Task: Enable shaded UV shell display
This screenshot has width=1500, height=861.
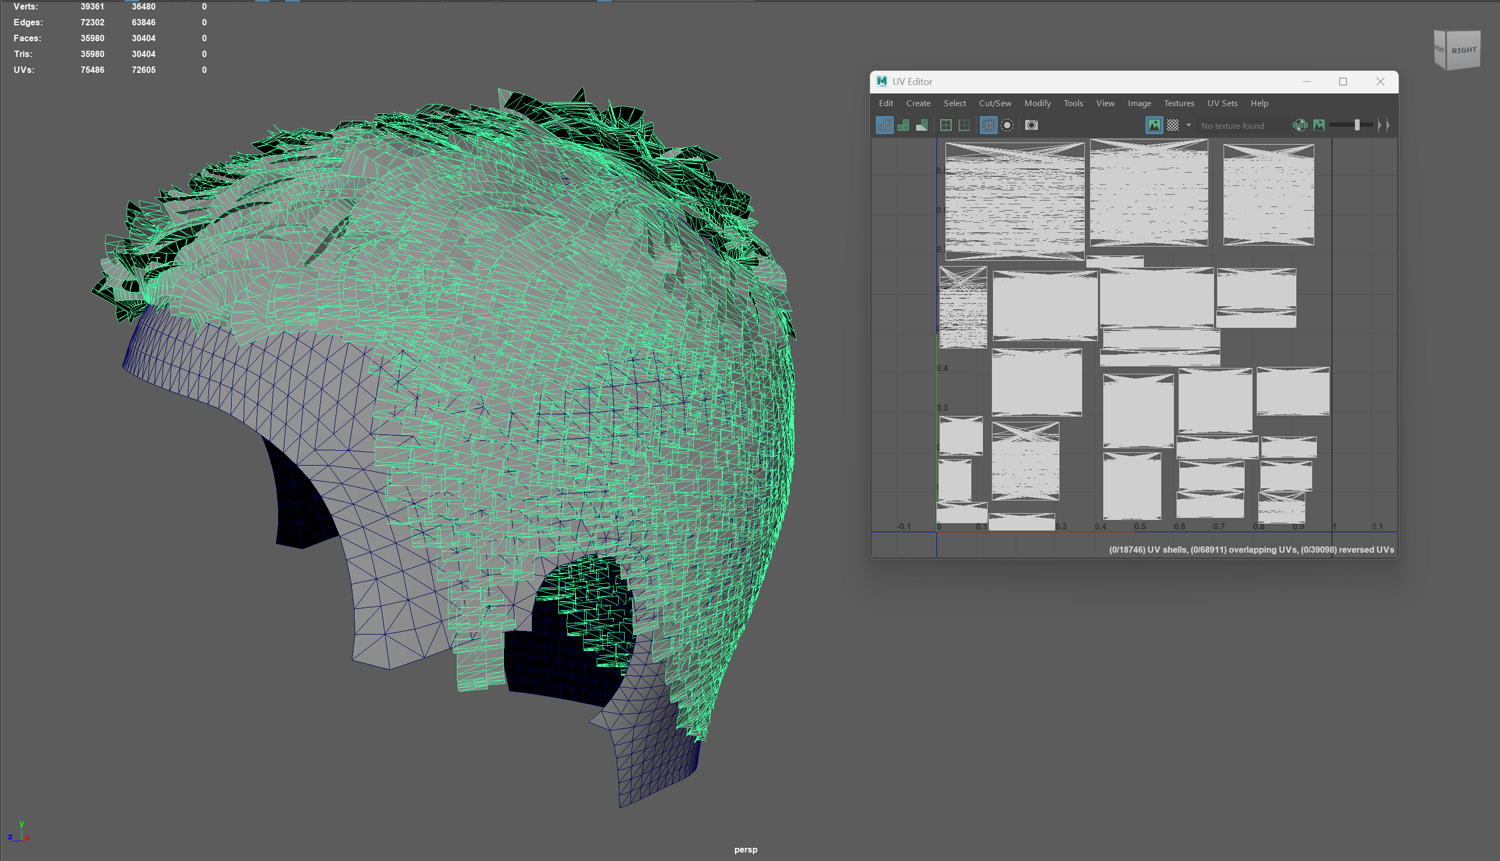Action: (904, 125)
